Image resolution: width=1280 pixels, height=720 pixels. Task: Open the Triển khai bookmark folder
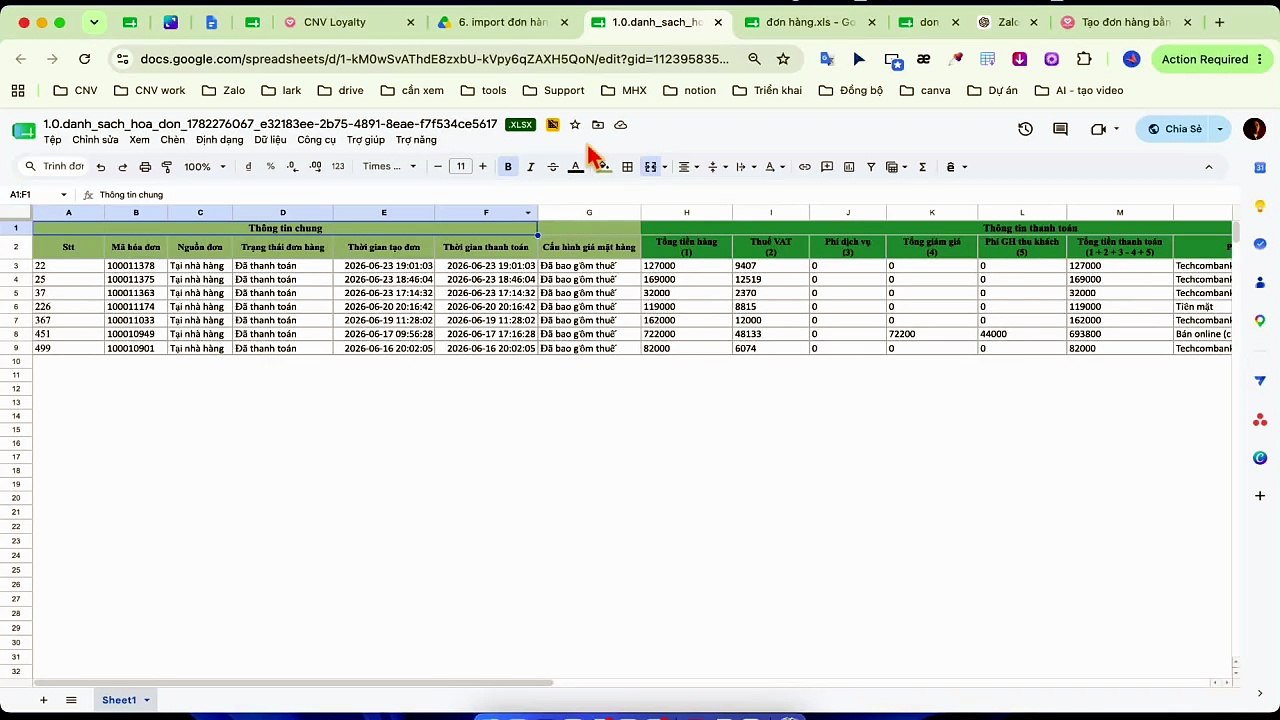coord(767,90)
